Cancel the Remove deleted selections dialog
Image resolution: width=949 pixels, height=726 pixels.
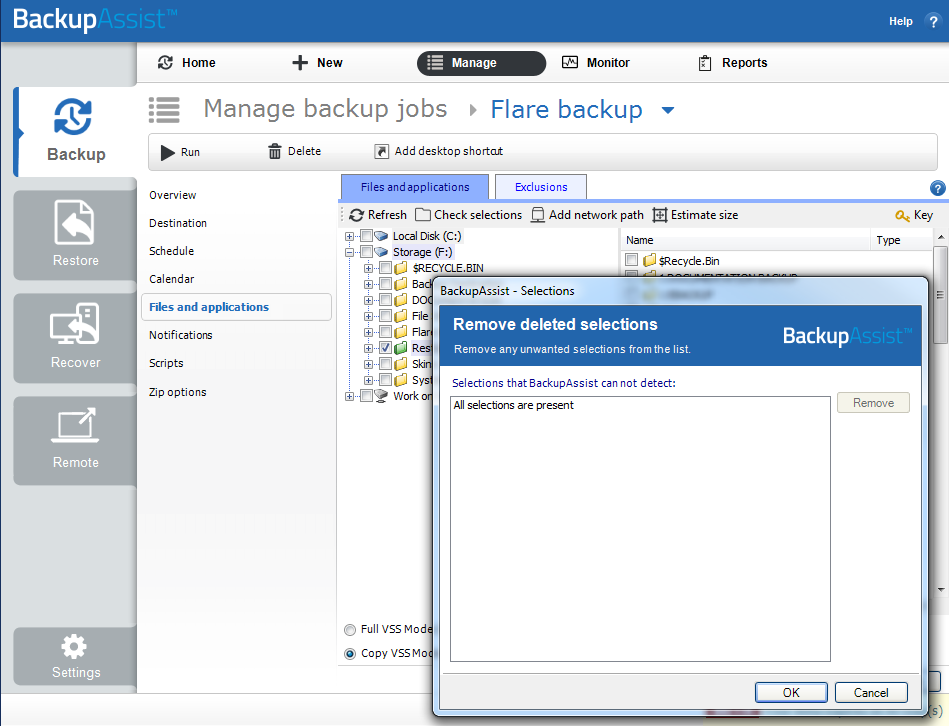tap(871, 693)
